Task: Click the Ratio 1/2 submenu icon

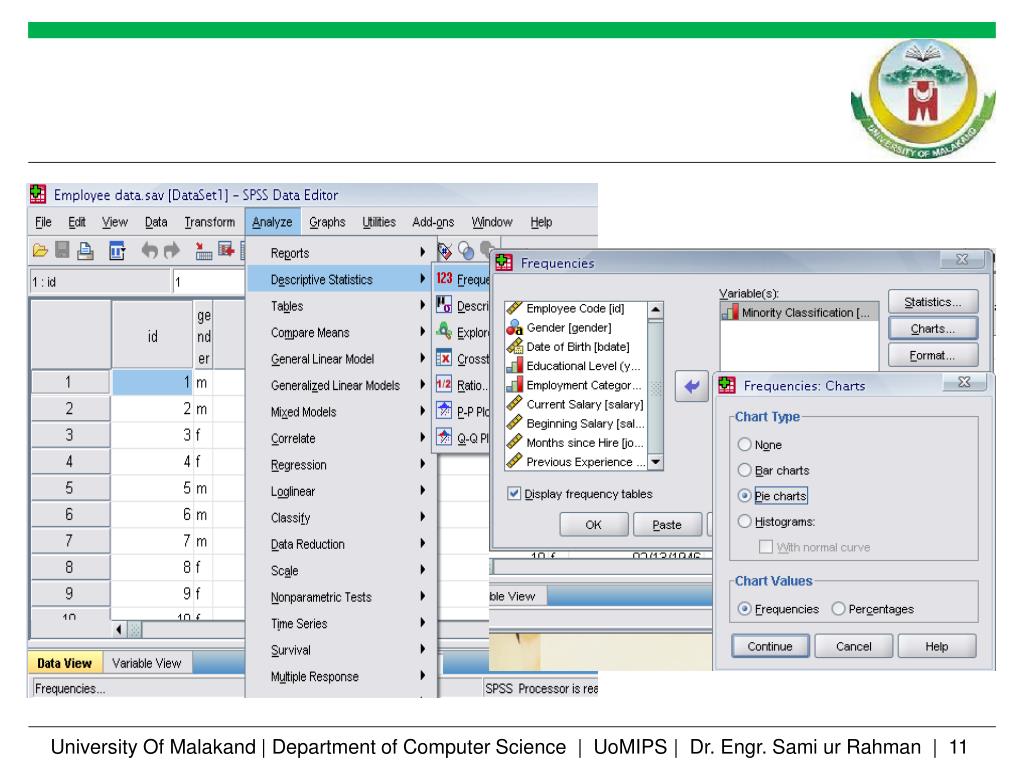Action: coord(444,385)
